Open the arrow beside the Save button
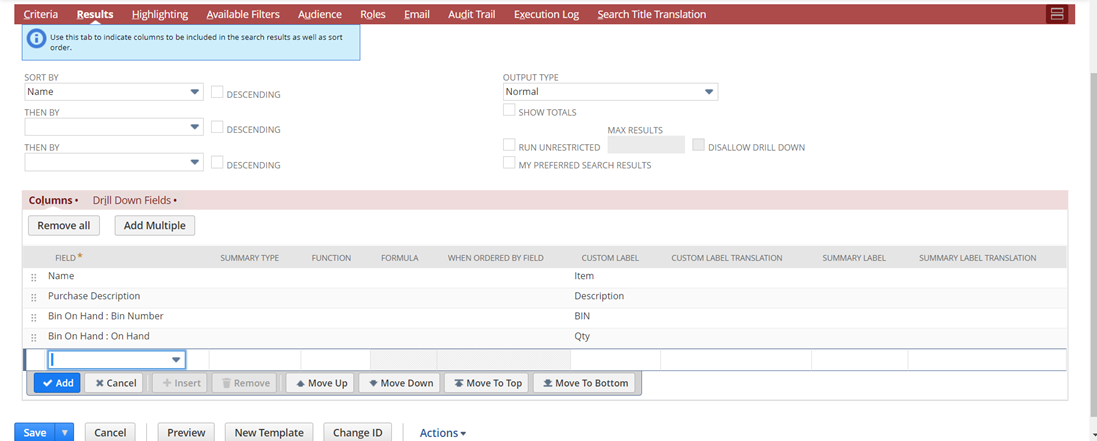Screen dimensions: 1097x441 pos(64,433)
